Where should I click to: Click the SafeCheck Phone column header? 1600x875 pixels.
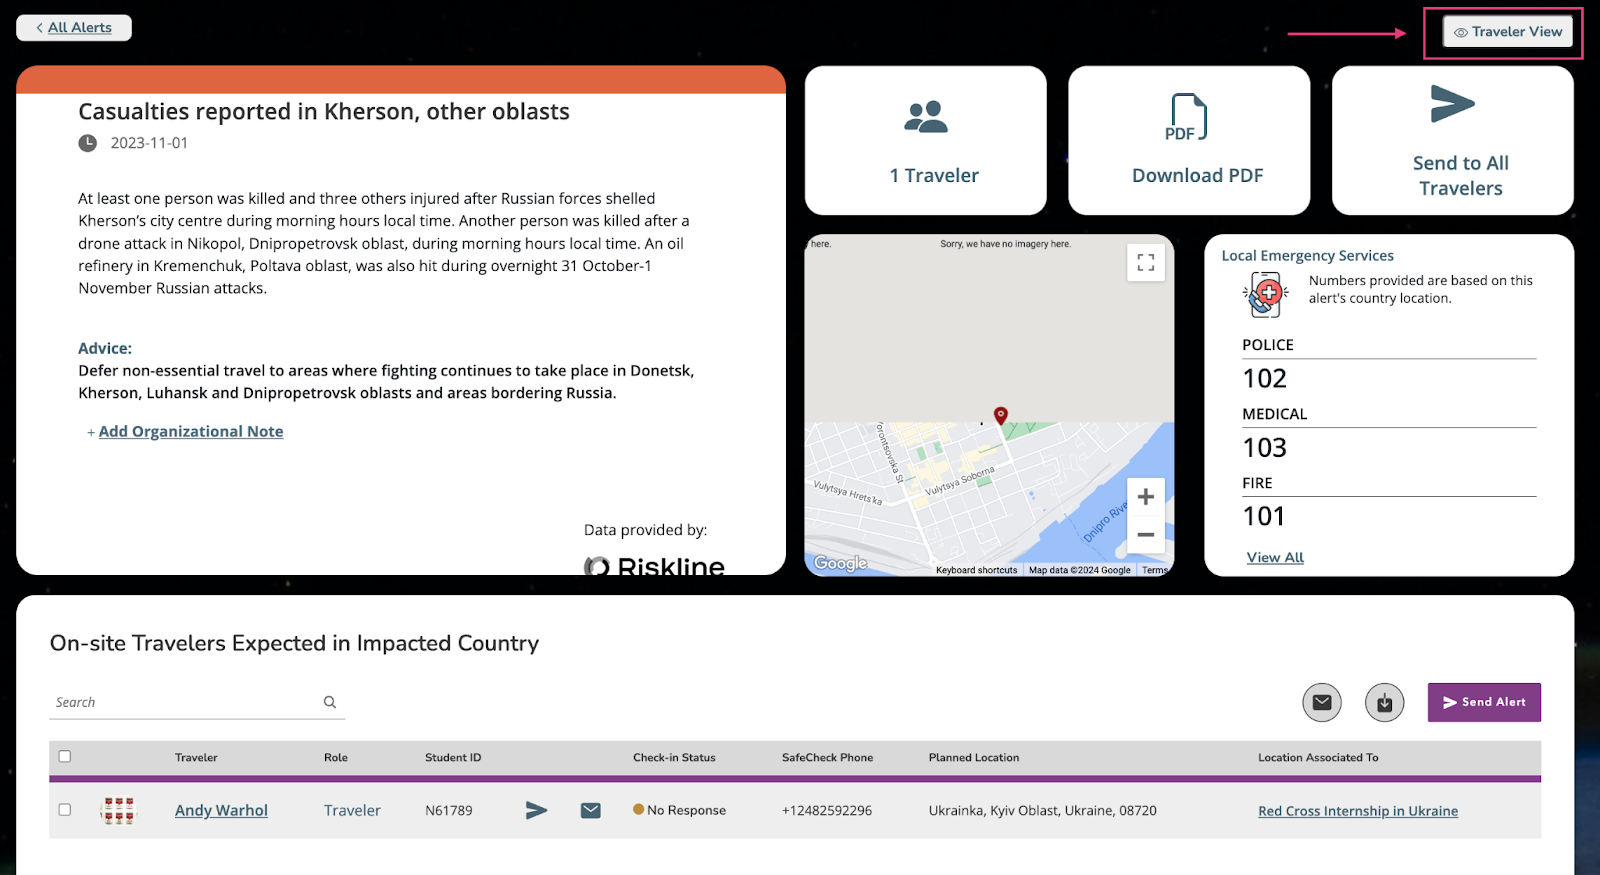827,758
